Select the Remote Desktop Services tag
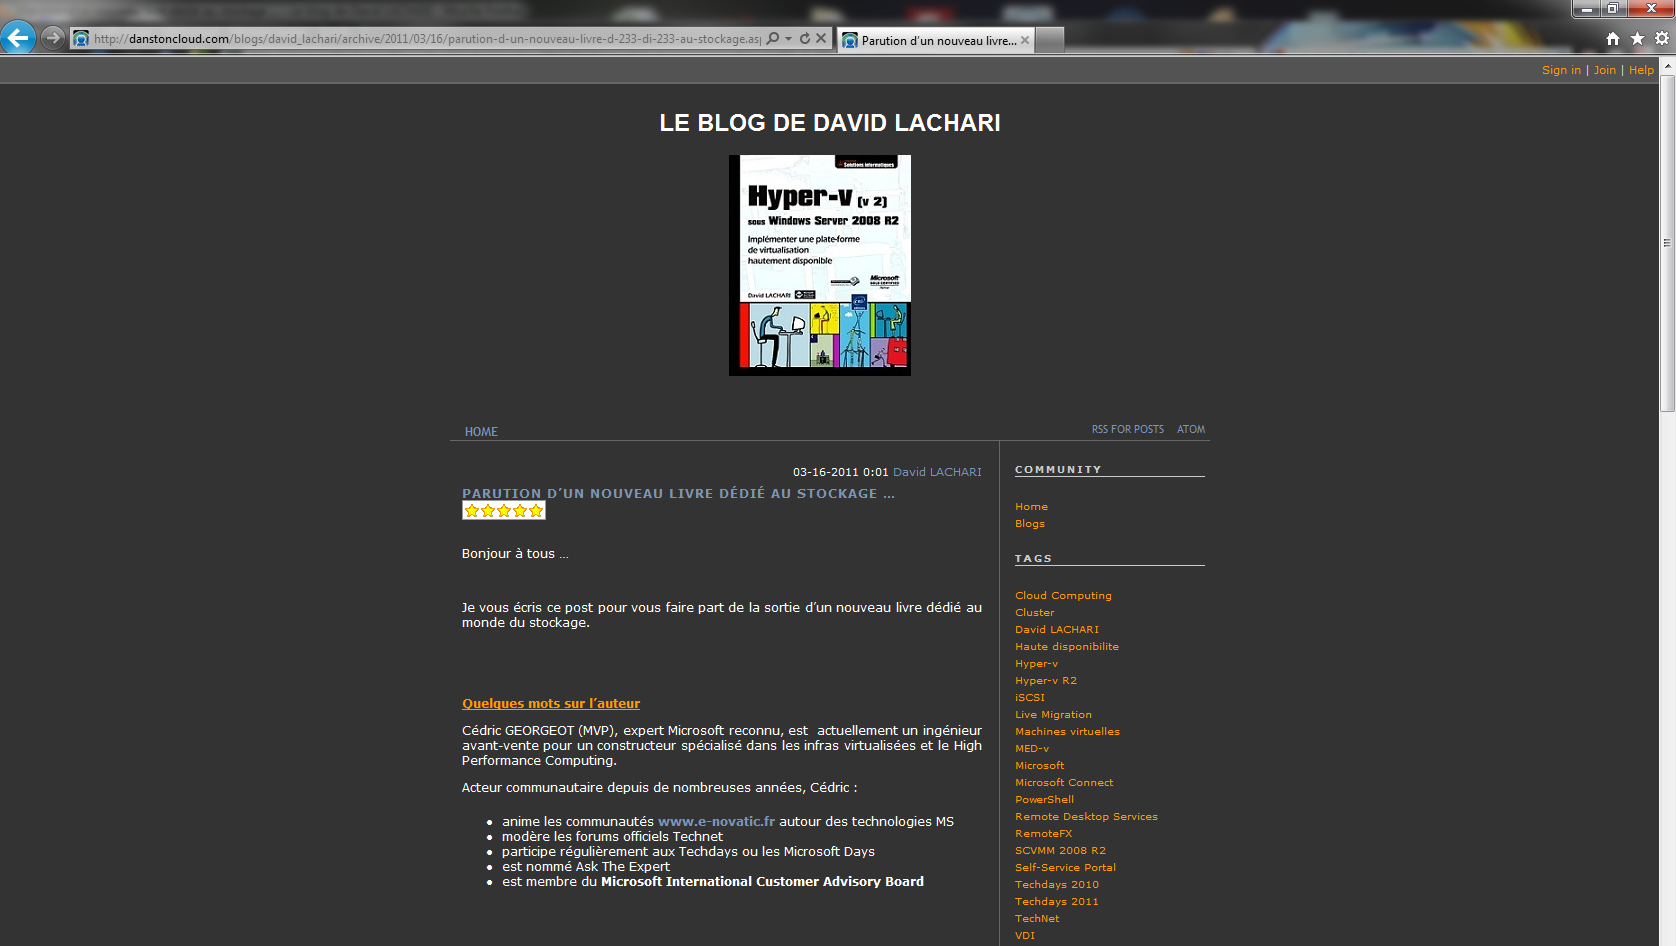Screen dimensions: 1676x946 click(x=1086, y=816)
